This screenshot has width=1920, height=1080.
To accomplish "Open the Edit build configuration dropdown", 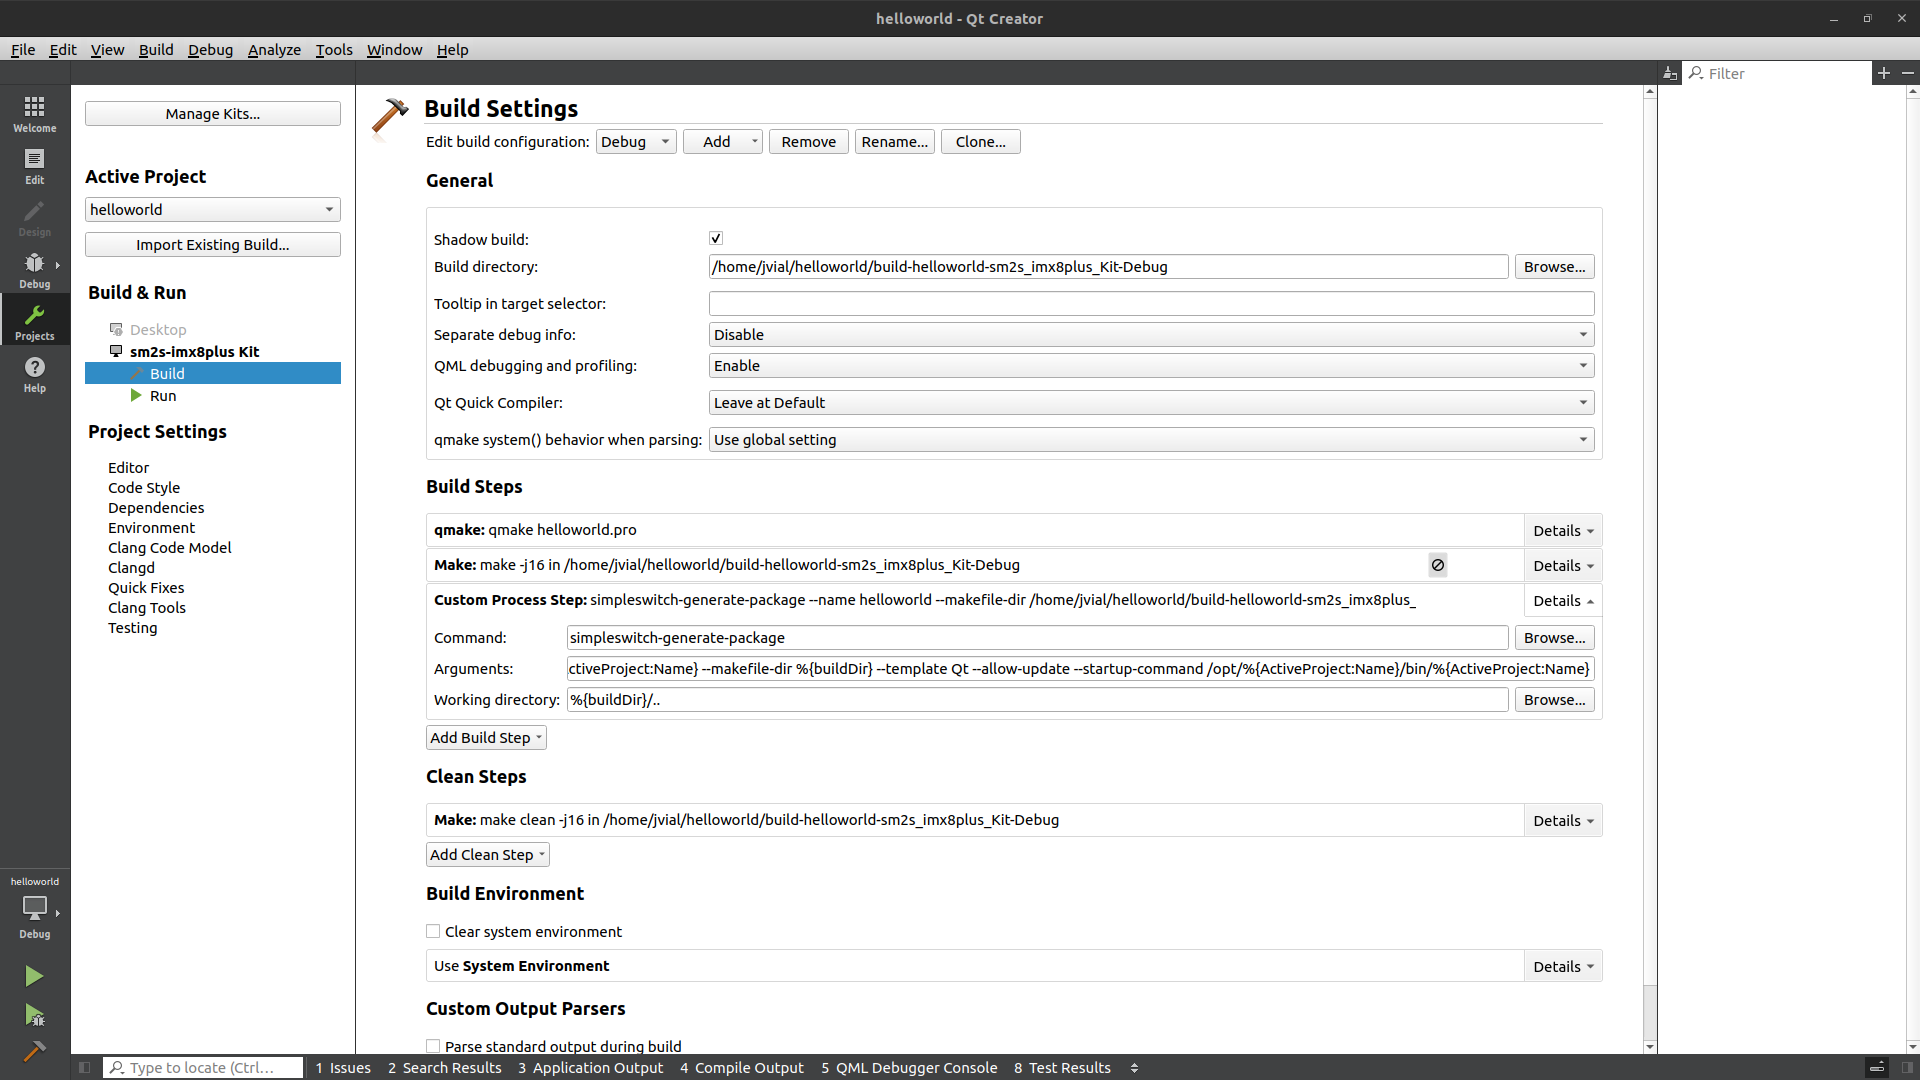I will coord(635,141).
